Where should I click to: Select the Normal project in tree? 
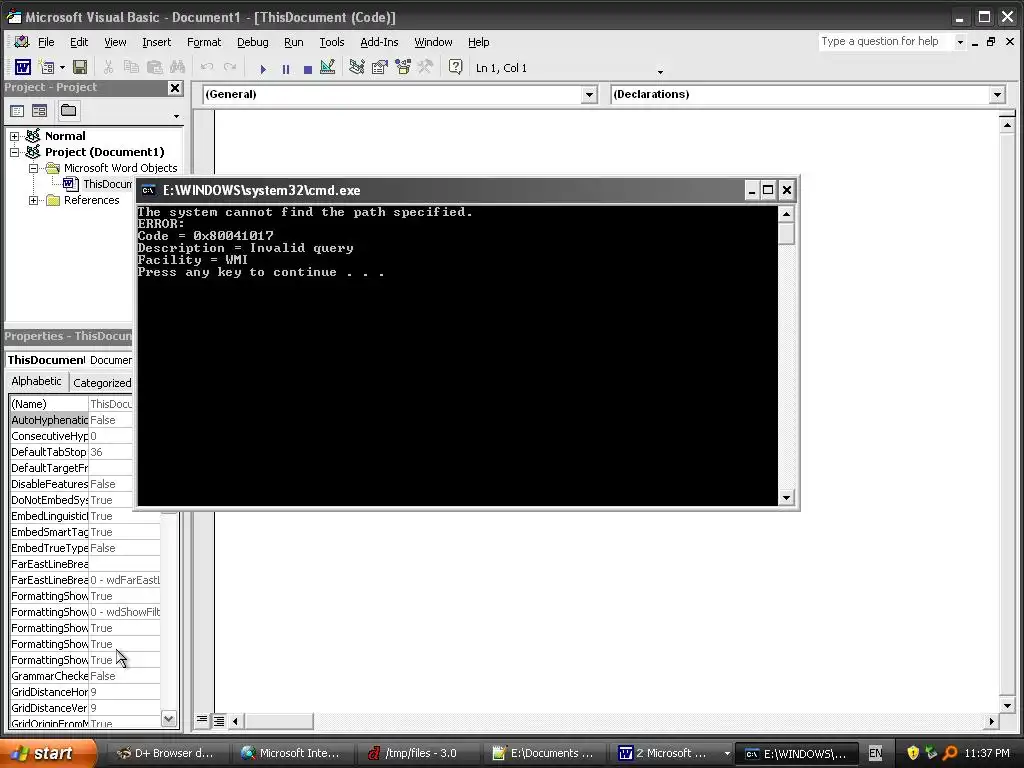click(65, 136)
